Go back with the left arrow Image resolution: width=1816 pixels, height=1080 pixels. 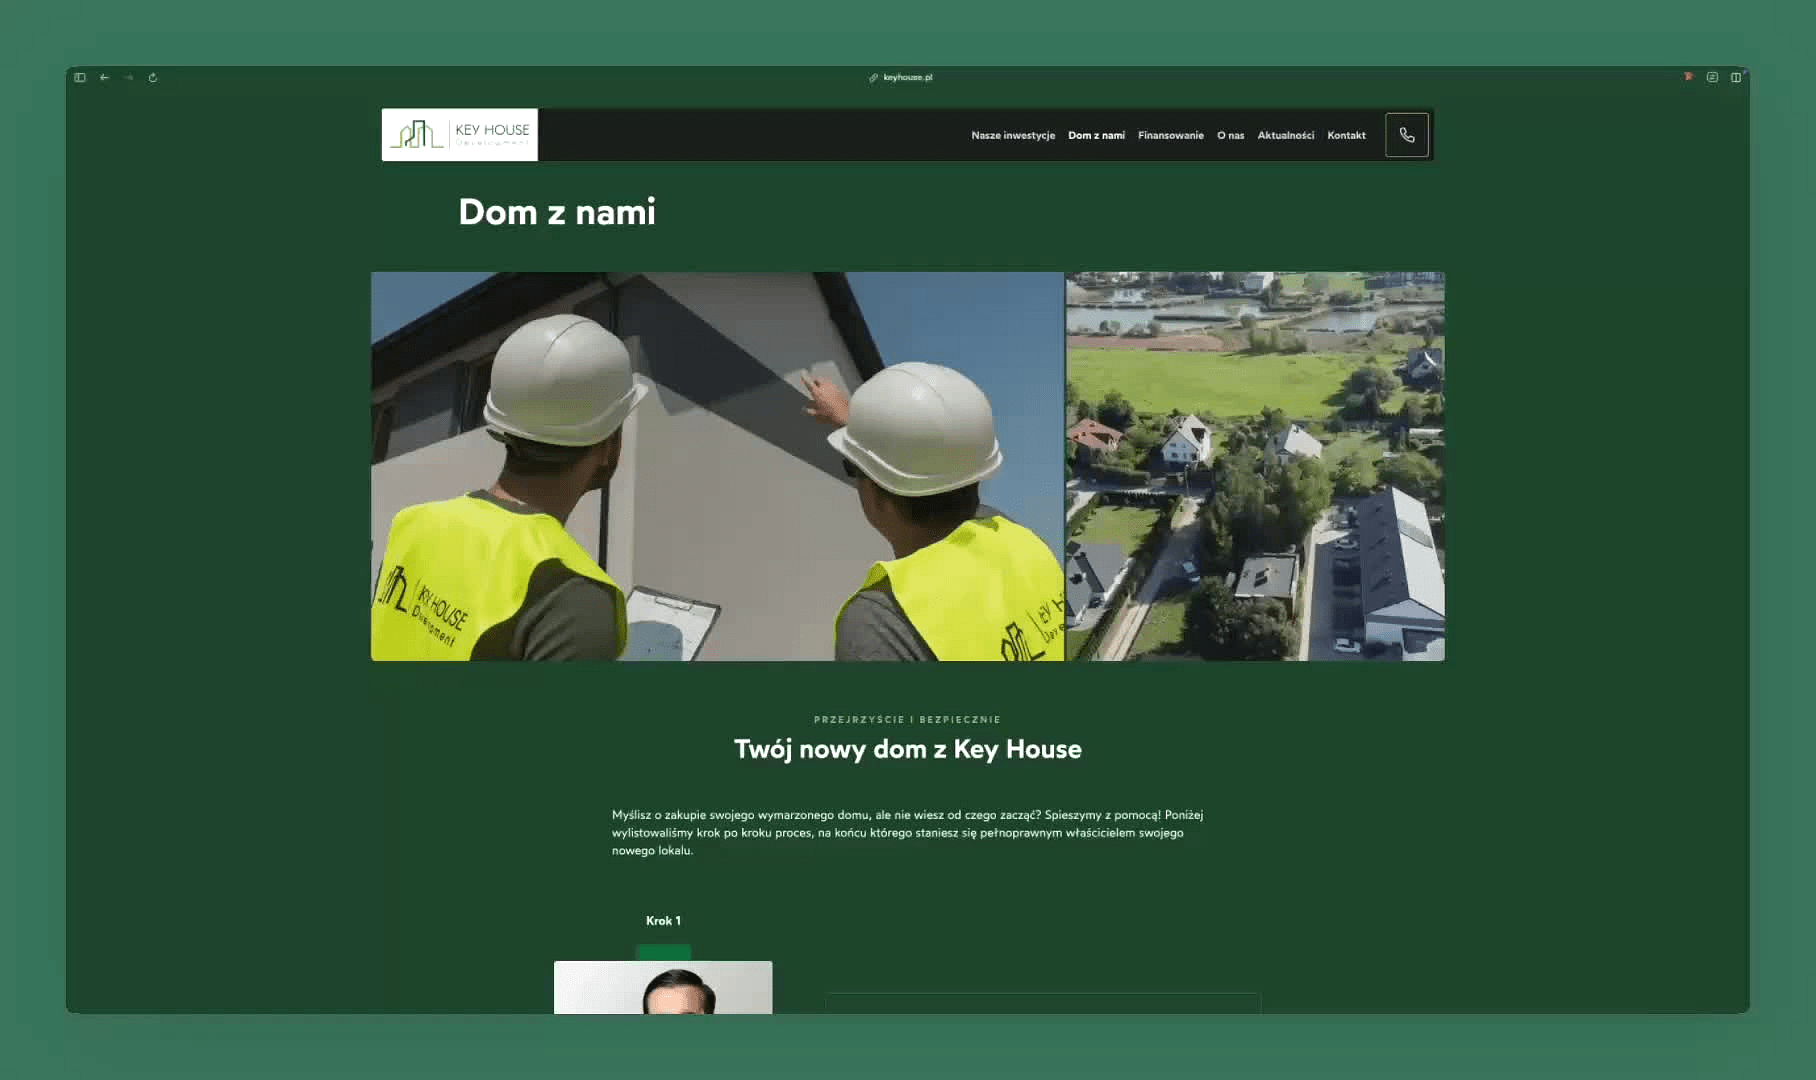104,77
